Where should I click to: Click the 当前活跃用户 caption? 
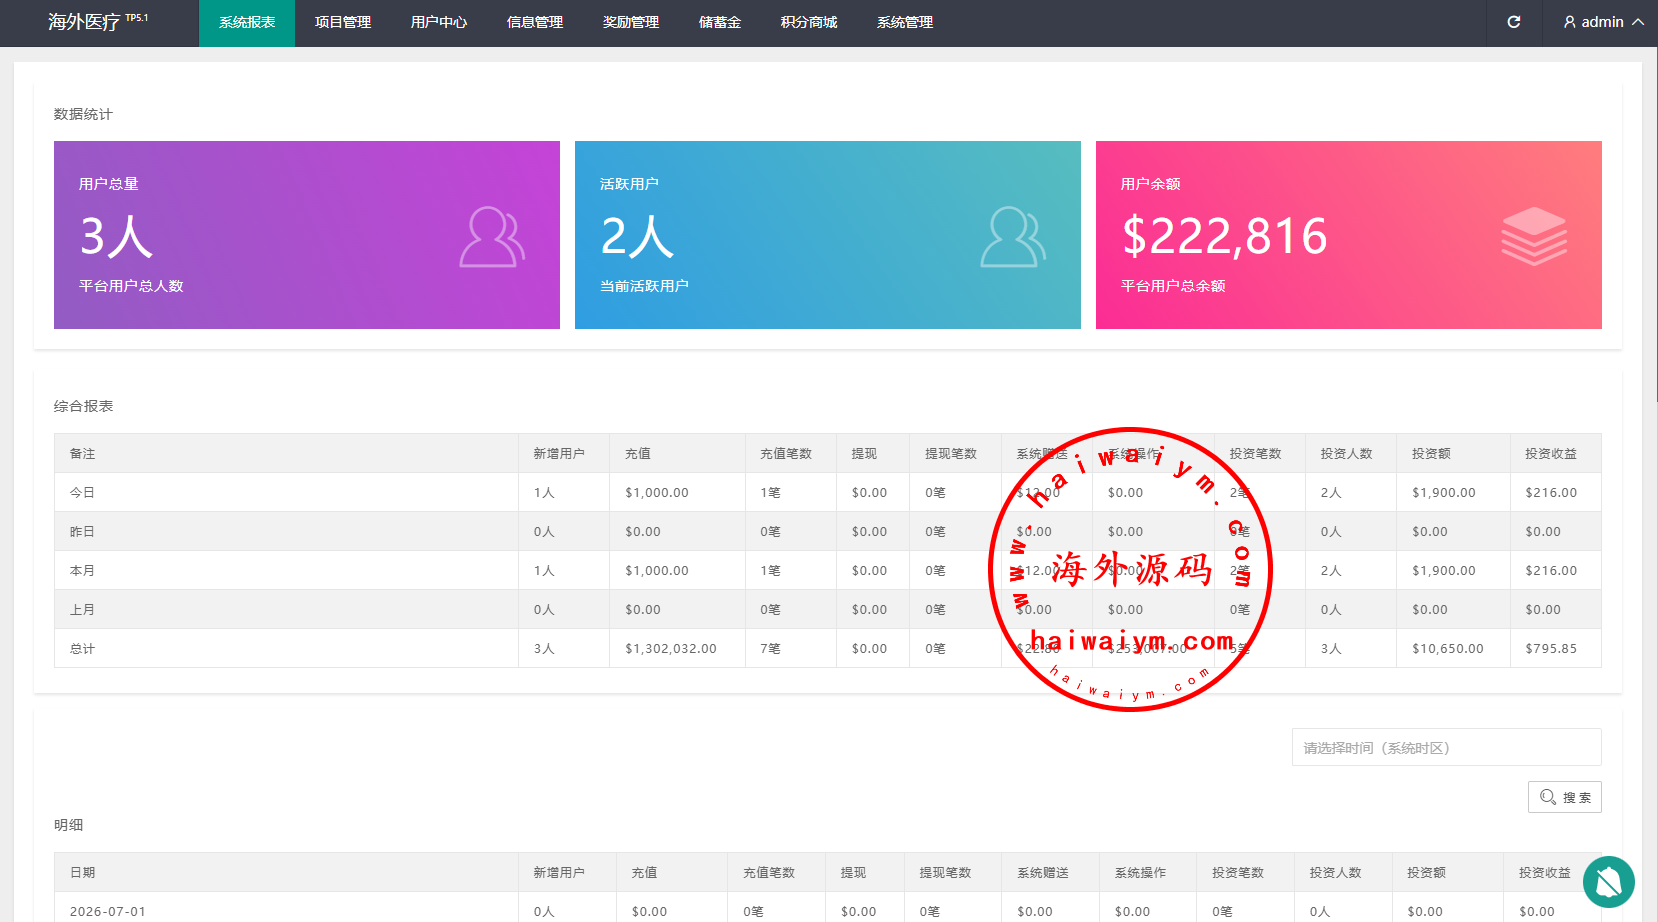[x=644, y=286]
